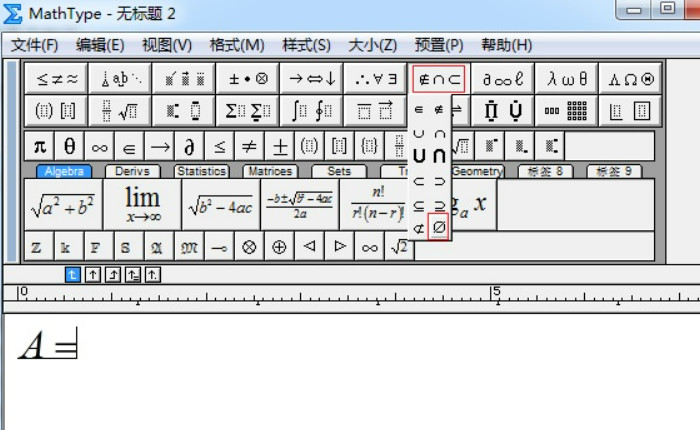Insert the proper subset symbol ⊂
Image resolution: width=700 pixels, height=430 pixels.
[x=419, y=182]
